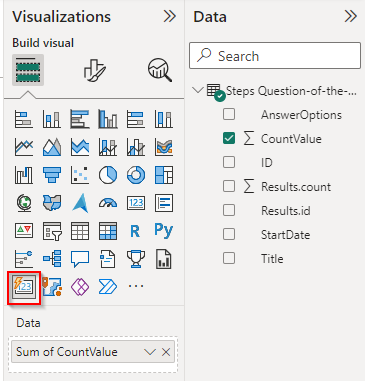The height and width of the screenshot is (381, 365).
Task: Uncheck the CountValue field
Action: click(x=229, y=138)
